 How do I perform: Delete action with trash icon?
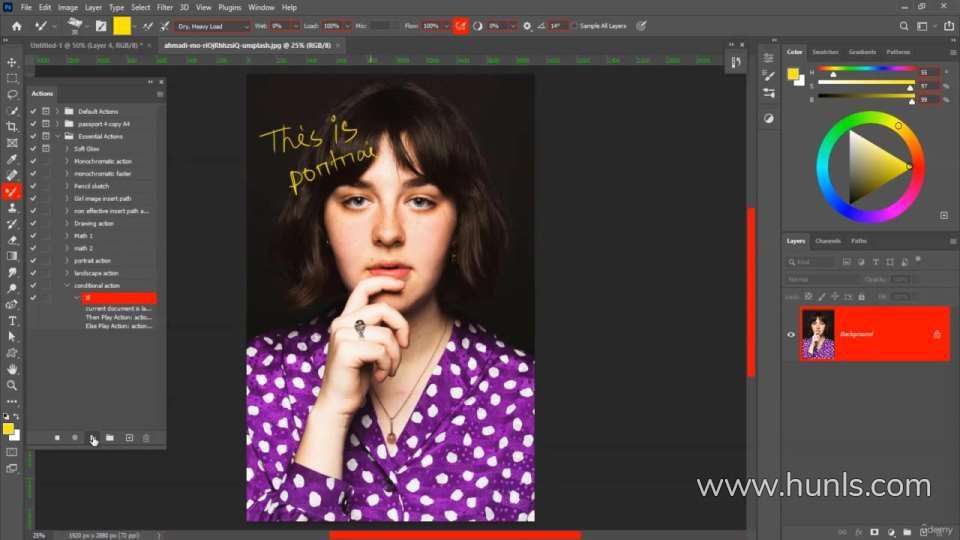(x=146, y=438)
